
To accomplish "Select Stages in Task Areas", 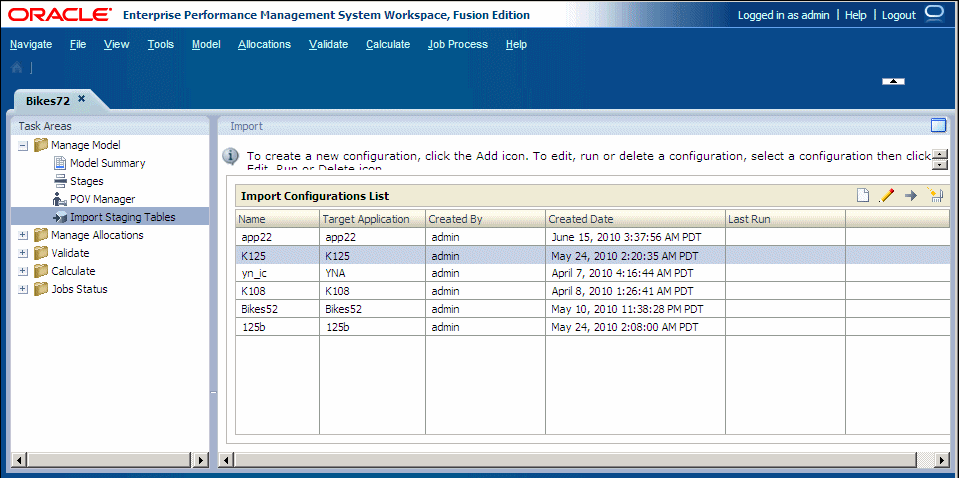I will (x=87, y=181).
